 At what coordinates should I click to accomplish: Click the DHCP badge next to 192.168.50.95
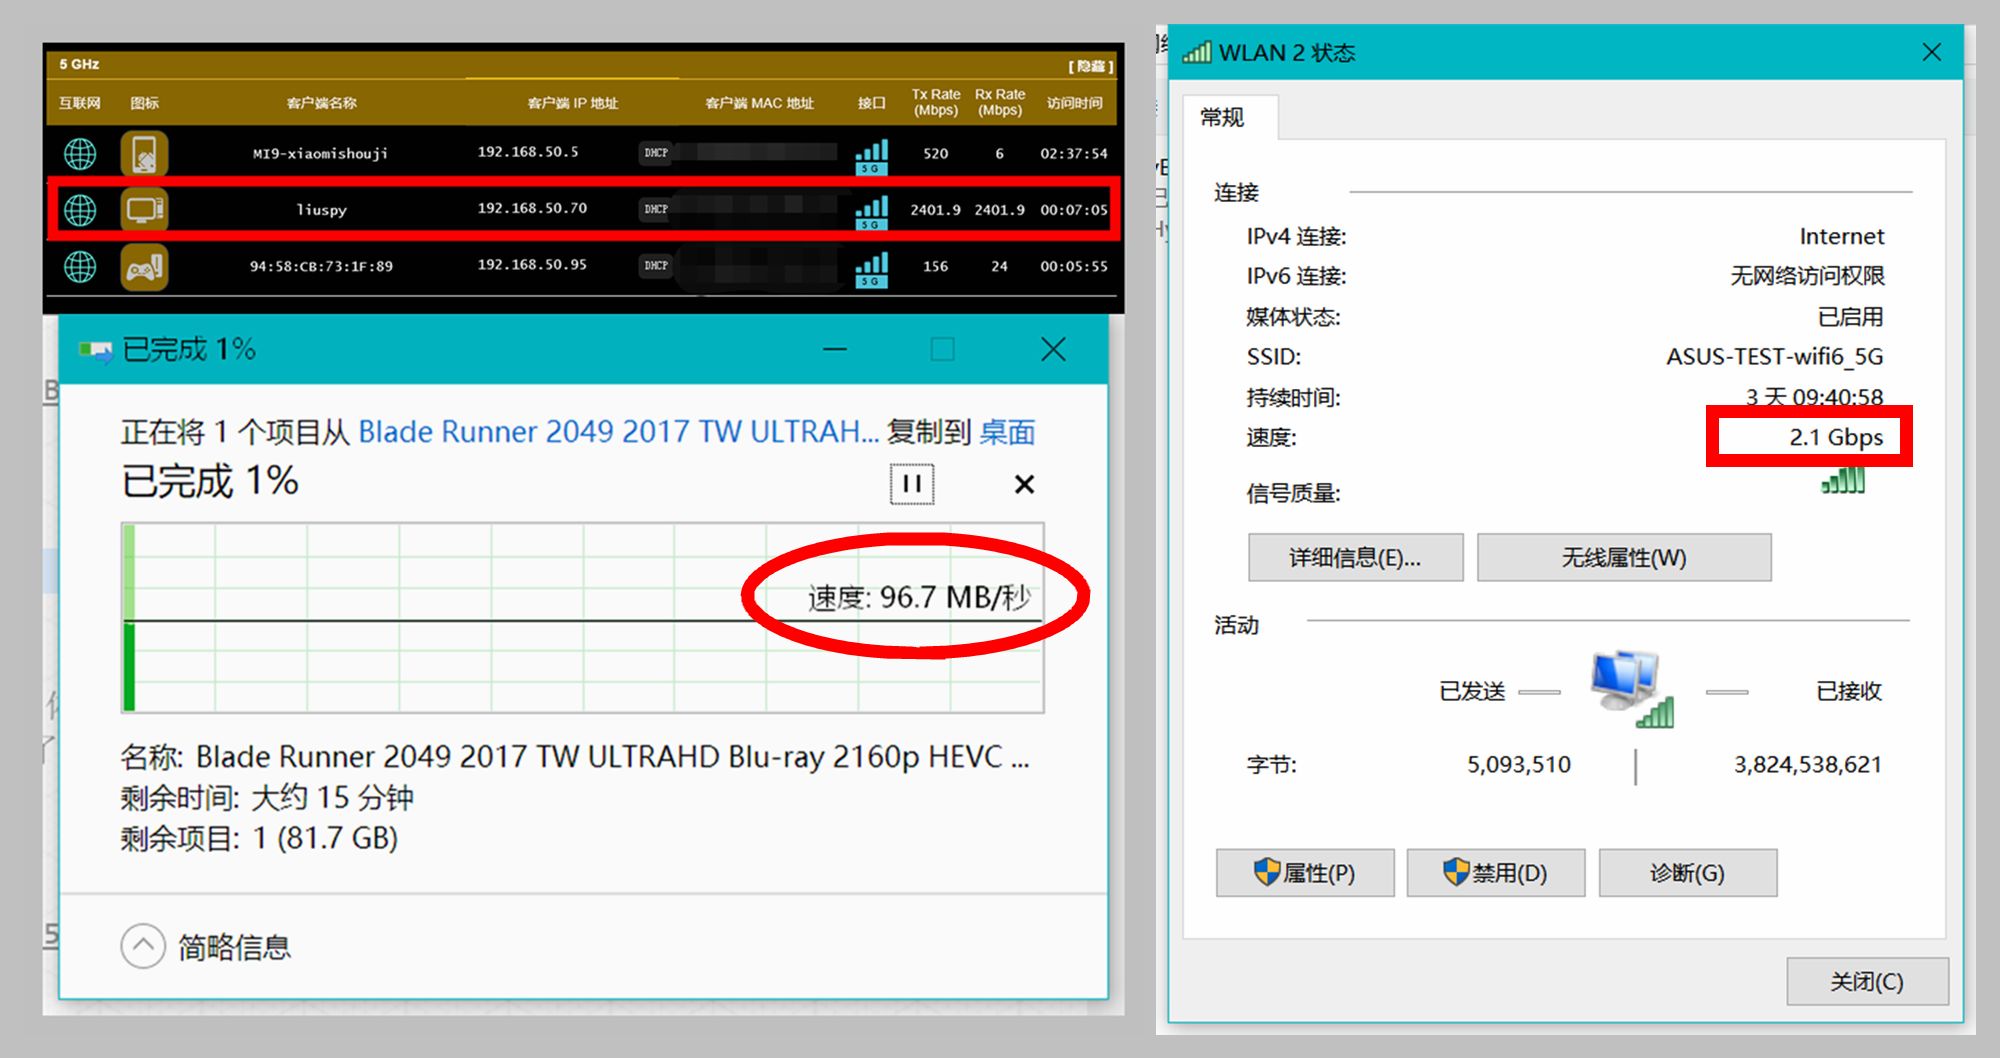(656, 265)
